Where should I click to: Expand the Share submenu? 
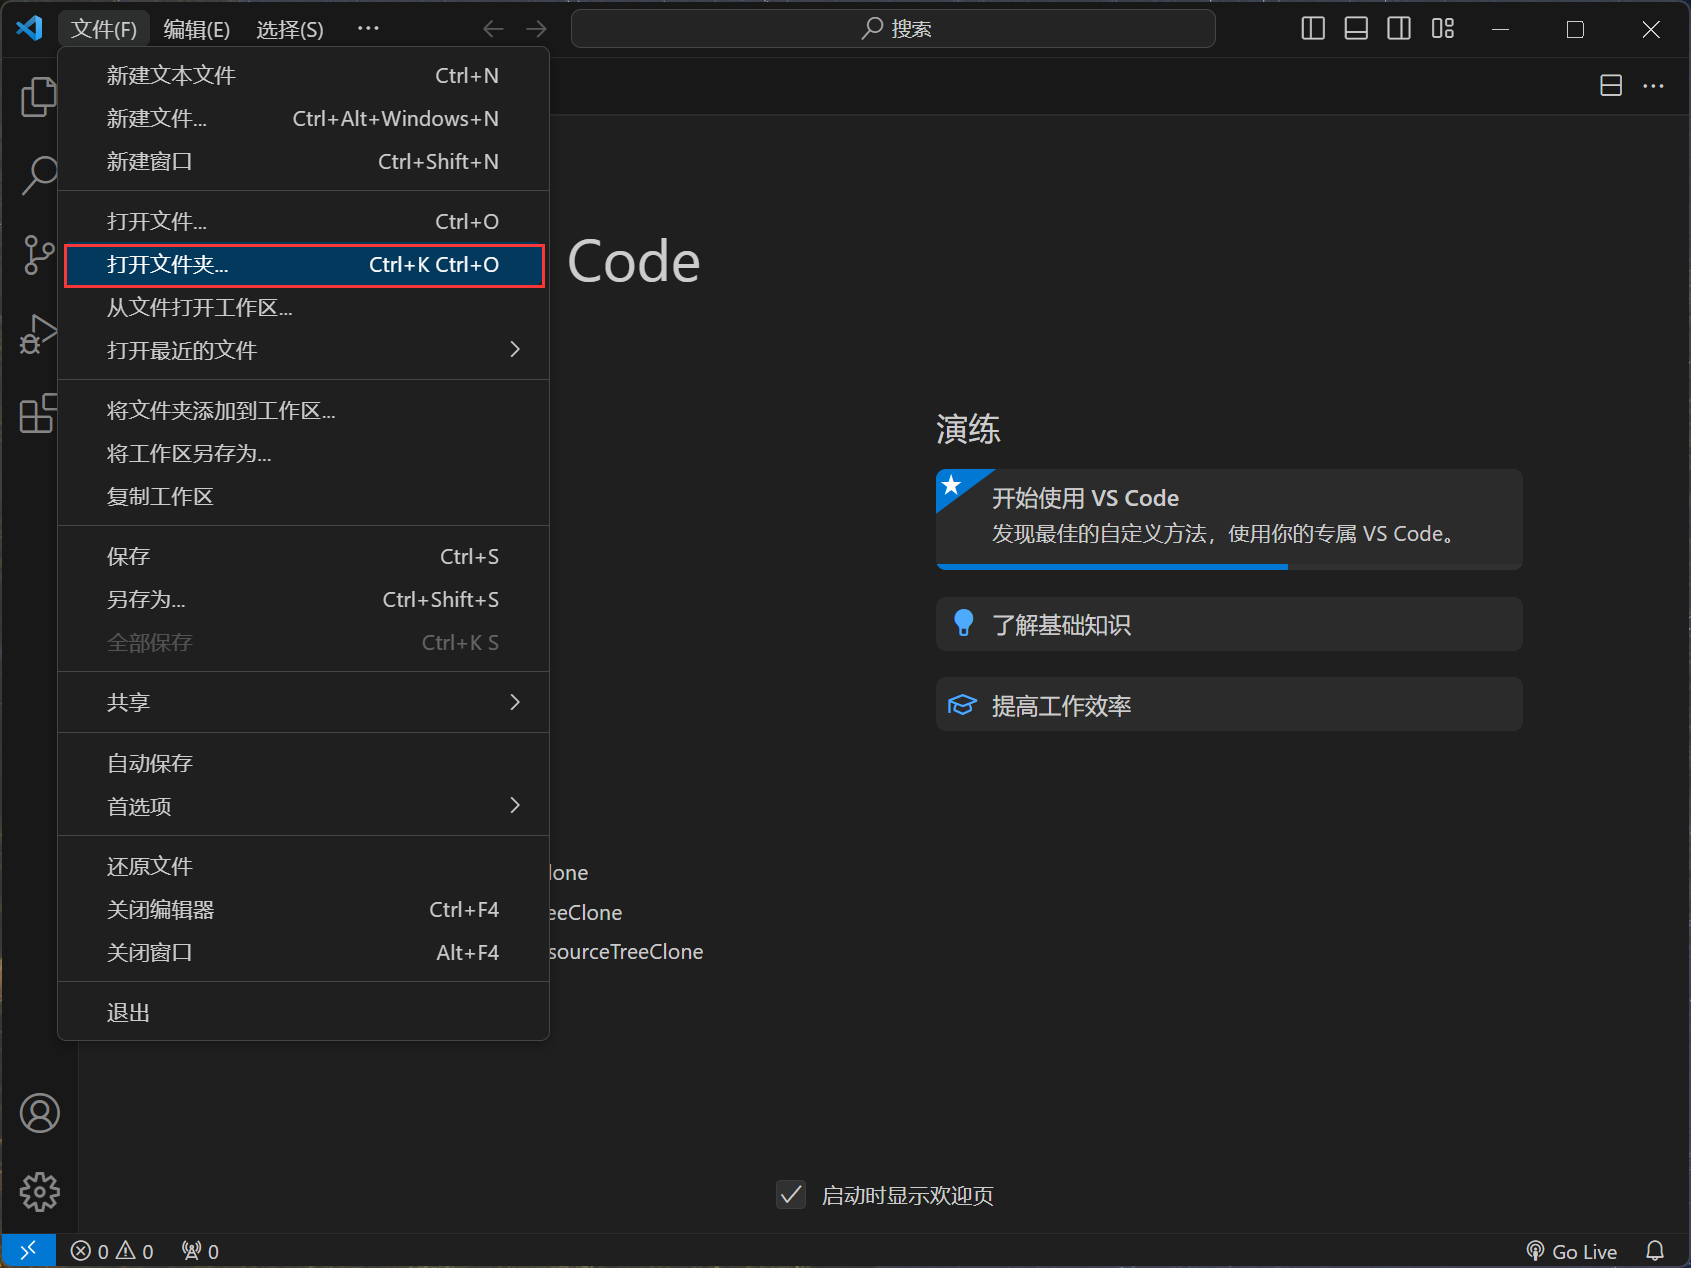(x=304, y=702)
